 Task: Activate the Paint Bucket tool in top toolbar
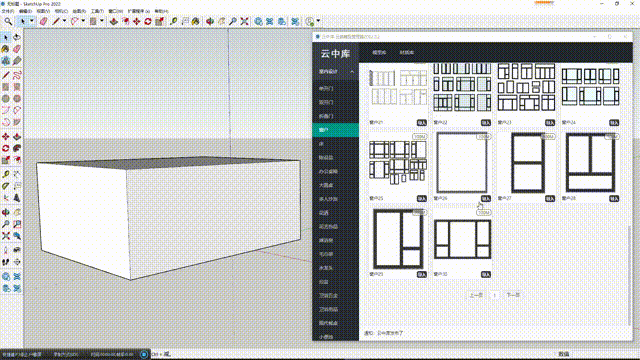click(x=196, y=21)
